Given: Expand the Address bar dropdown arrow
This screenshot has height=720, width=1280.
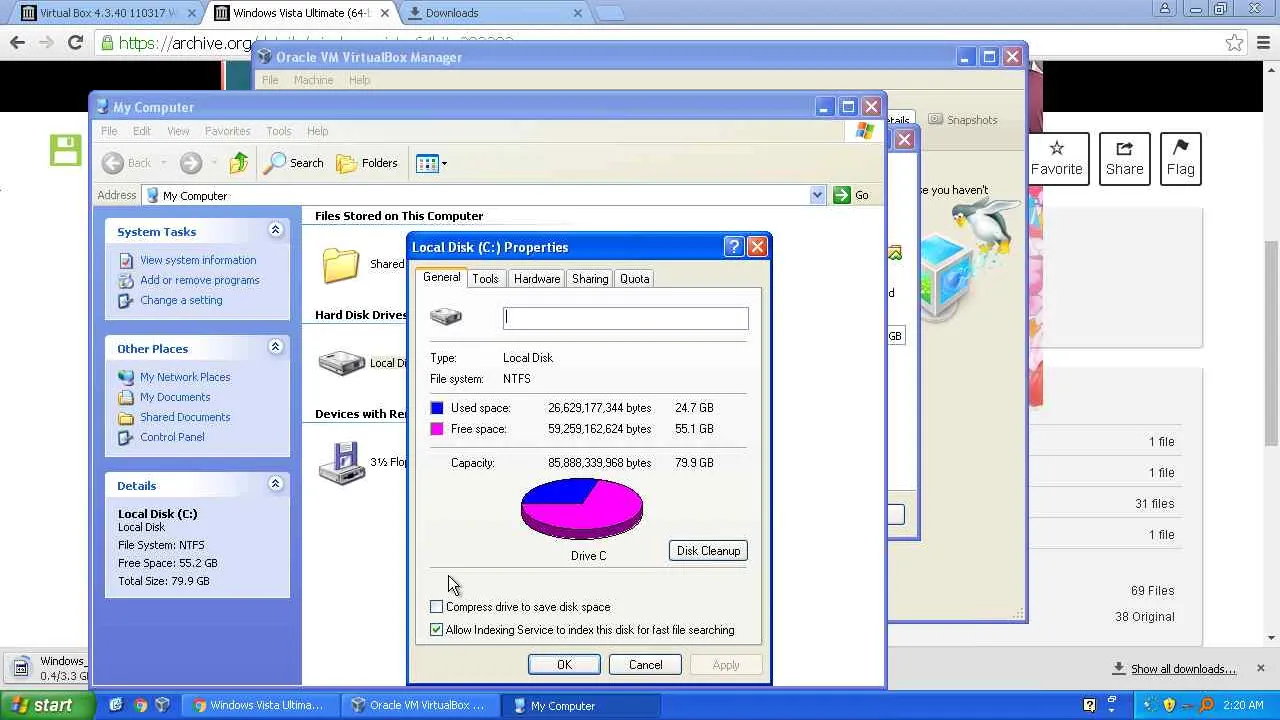Looking at the screenshot, I should click(x=817, y=195).
